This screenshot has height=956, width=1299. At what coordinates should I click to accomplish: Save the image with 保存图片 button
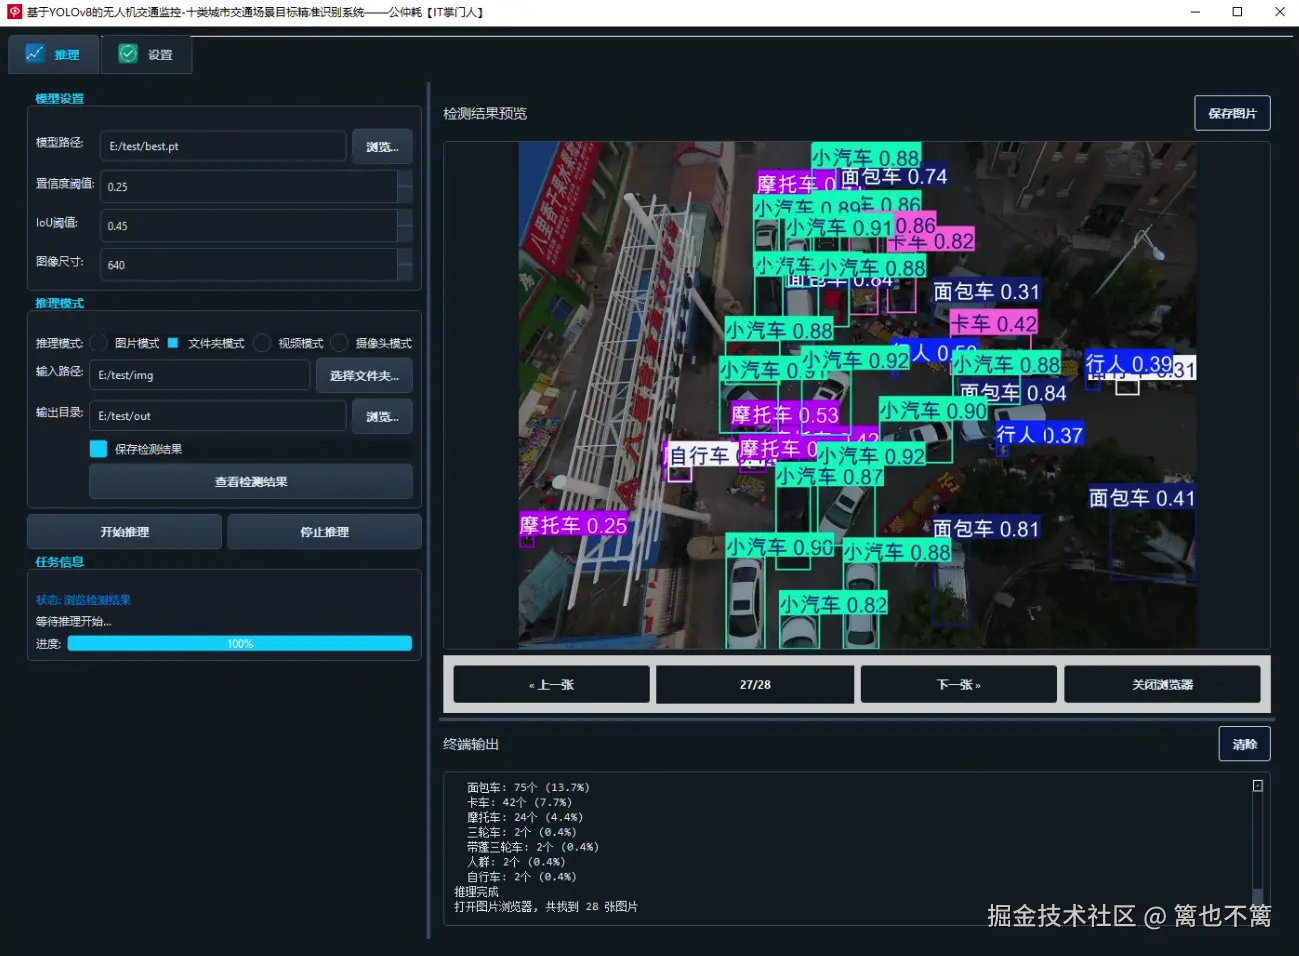coord(1232,113)
